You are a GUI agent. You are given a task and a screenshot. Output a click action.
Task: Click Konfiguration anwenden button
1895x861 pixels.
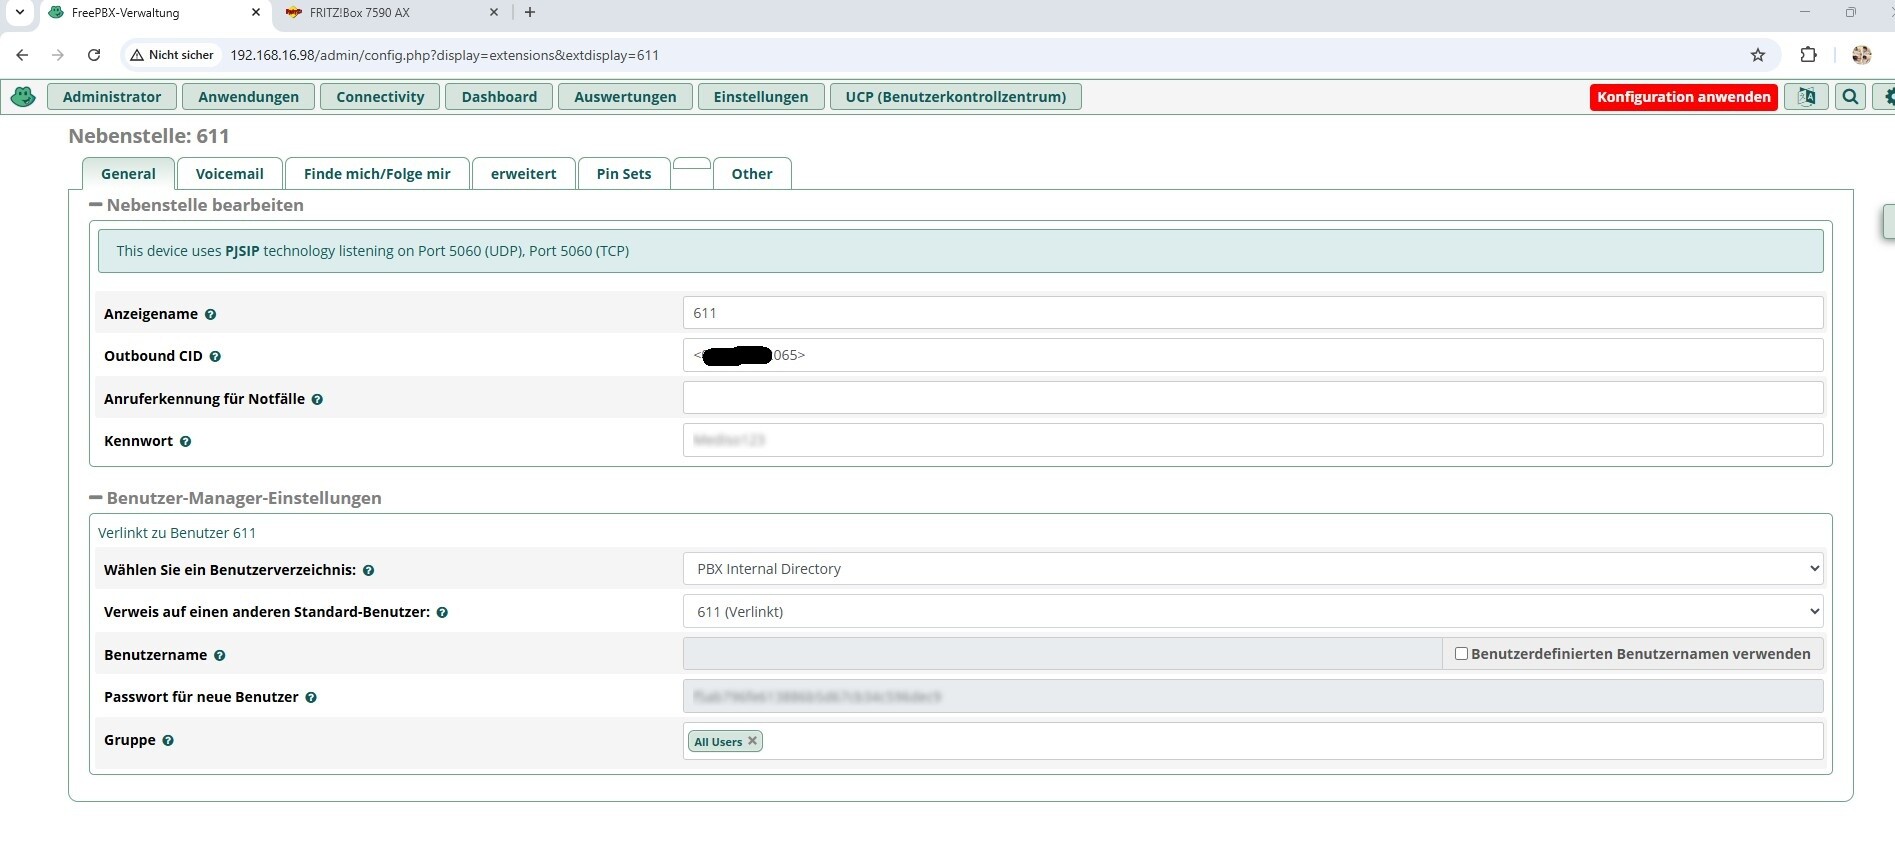click(1683, 97)
